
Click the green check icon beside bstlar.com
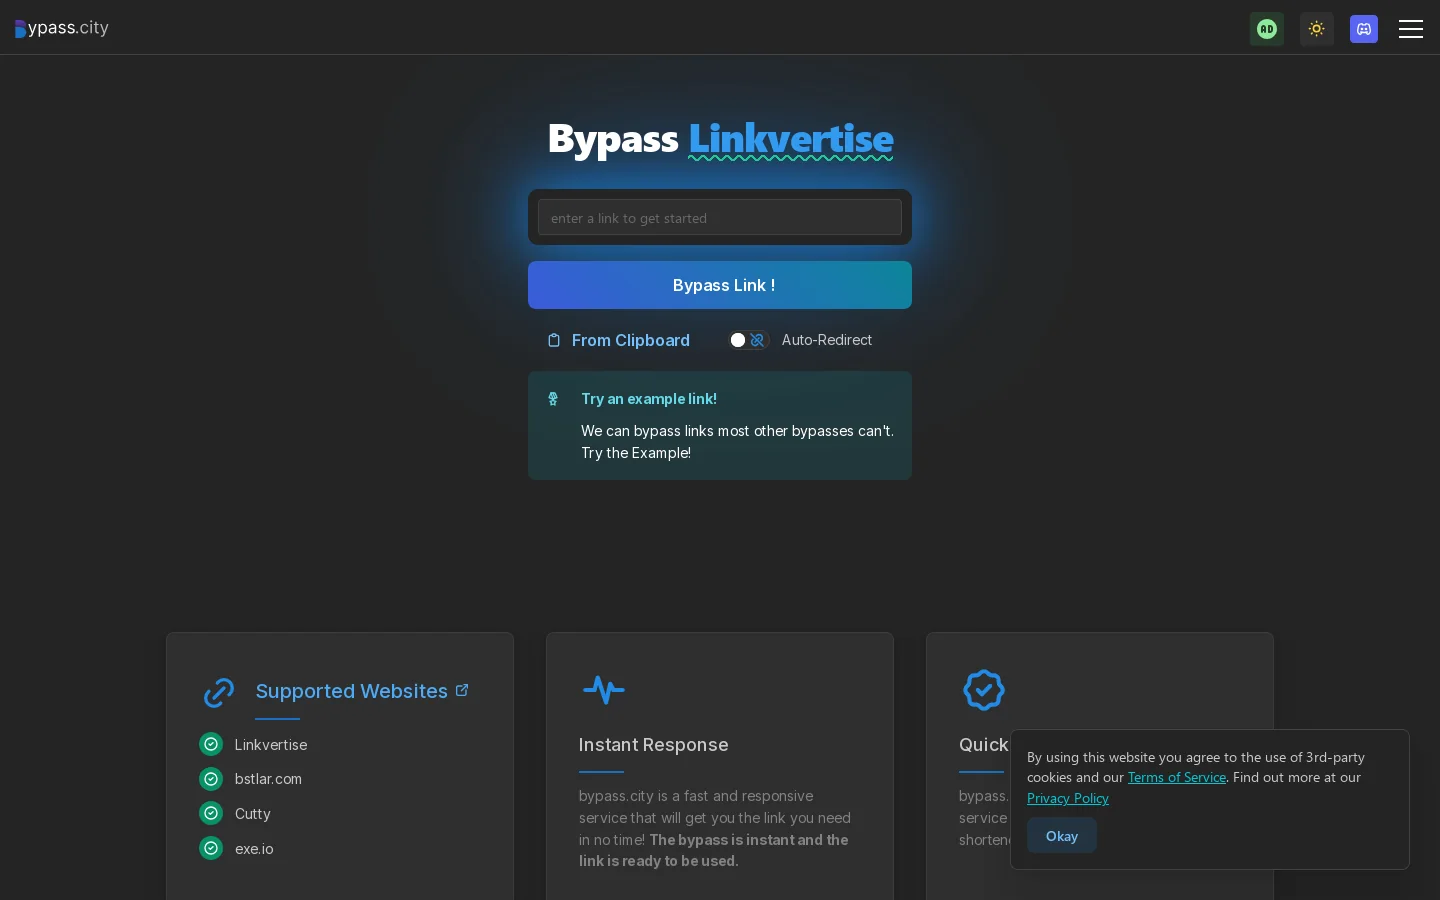211,779
